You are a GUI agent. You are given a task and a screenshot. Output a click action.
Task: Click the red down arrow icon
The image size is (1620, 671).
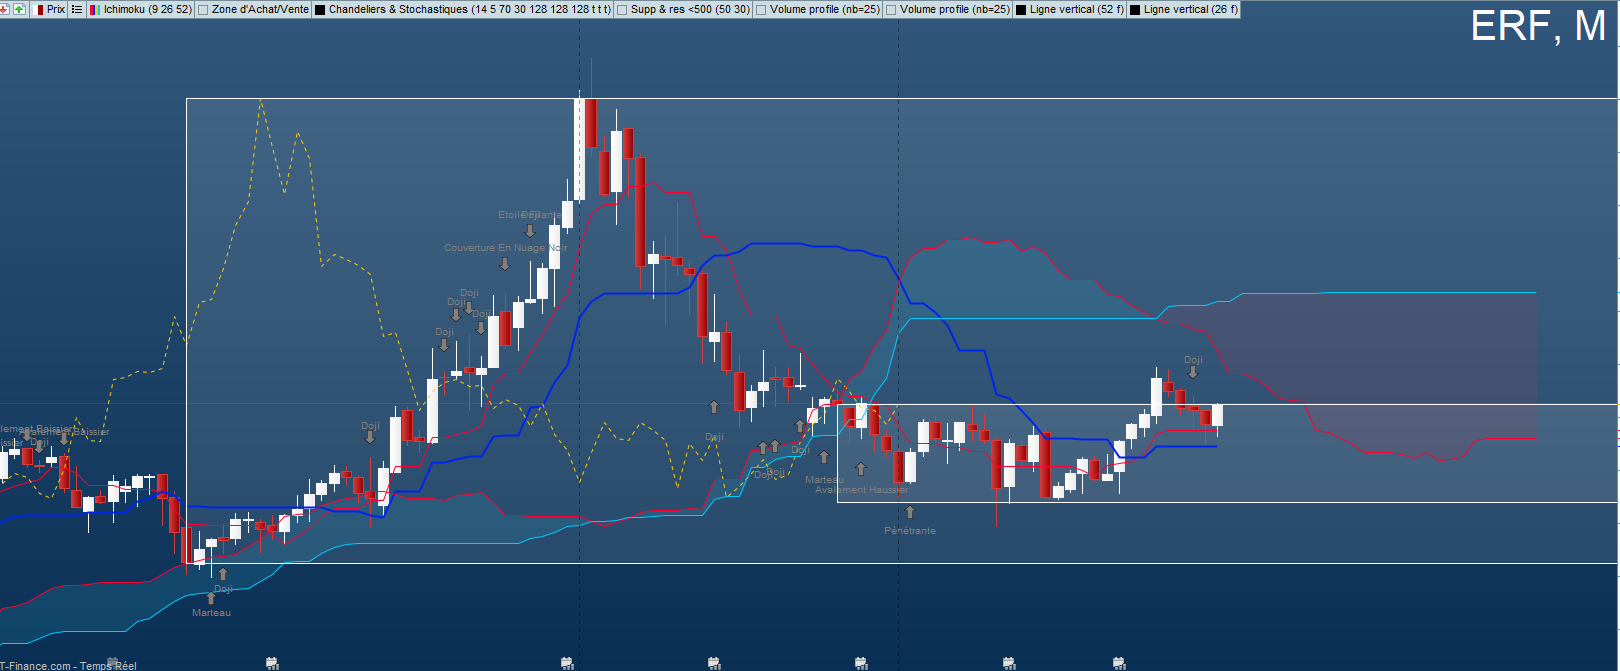point(6,9)
